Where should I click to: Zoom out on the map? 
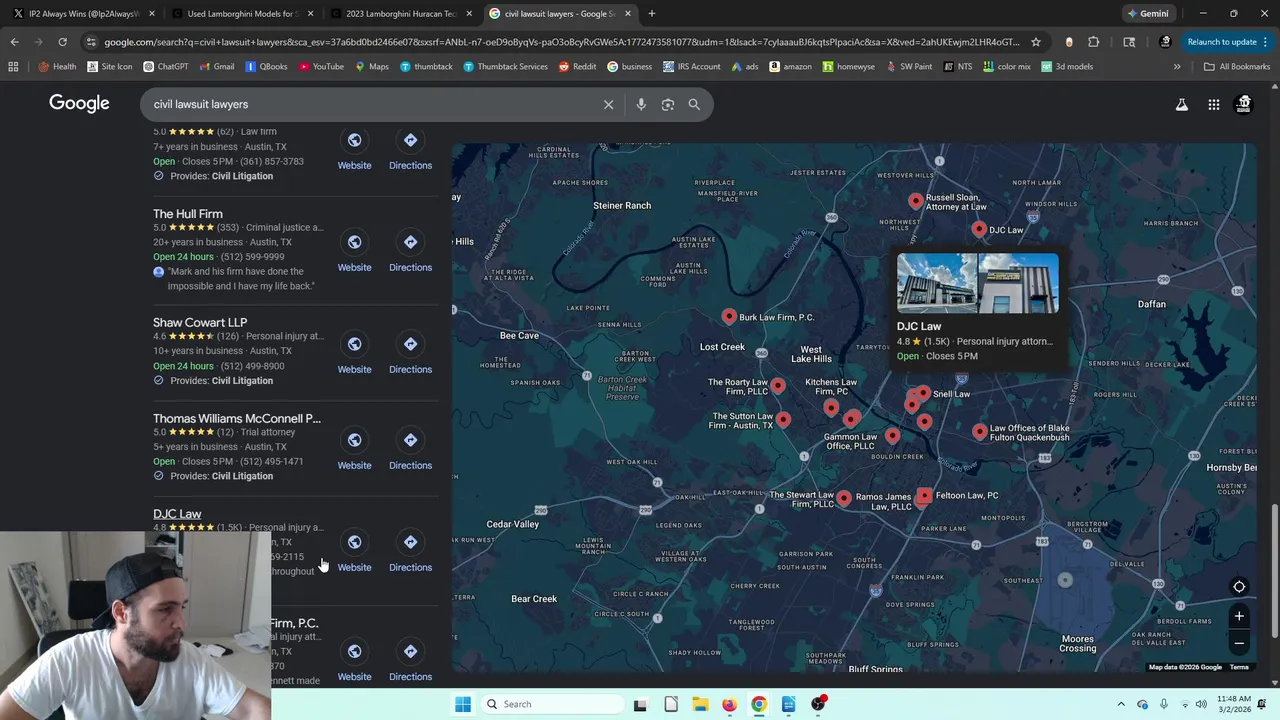point(1239,643)
